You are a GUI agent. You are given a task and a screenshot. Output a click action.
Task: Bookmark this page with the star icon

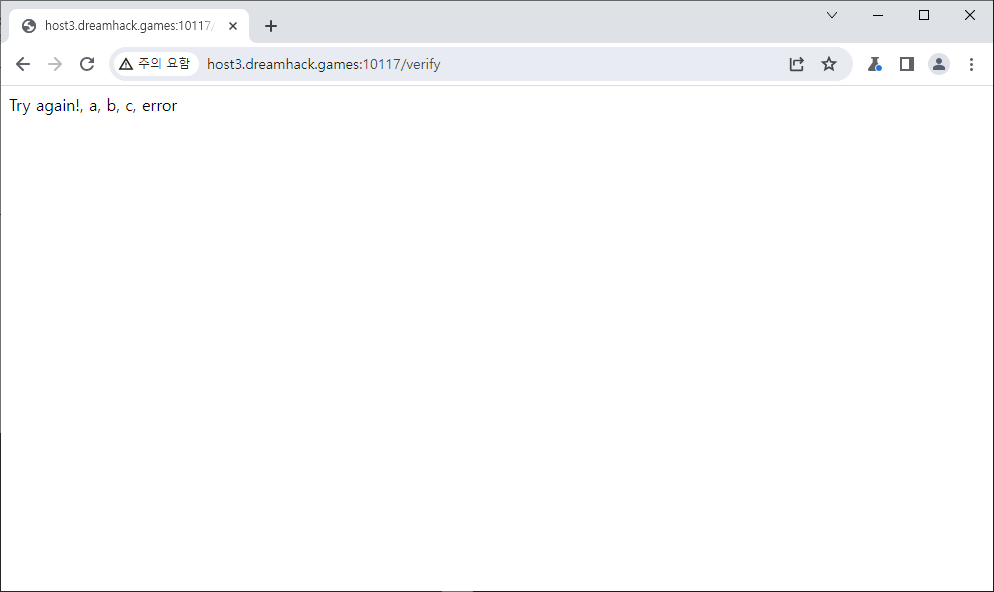click(x=829, y=64)
